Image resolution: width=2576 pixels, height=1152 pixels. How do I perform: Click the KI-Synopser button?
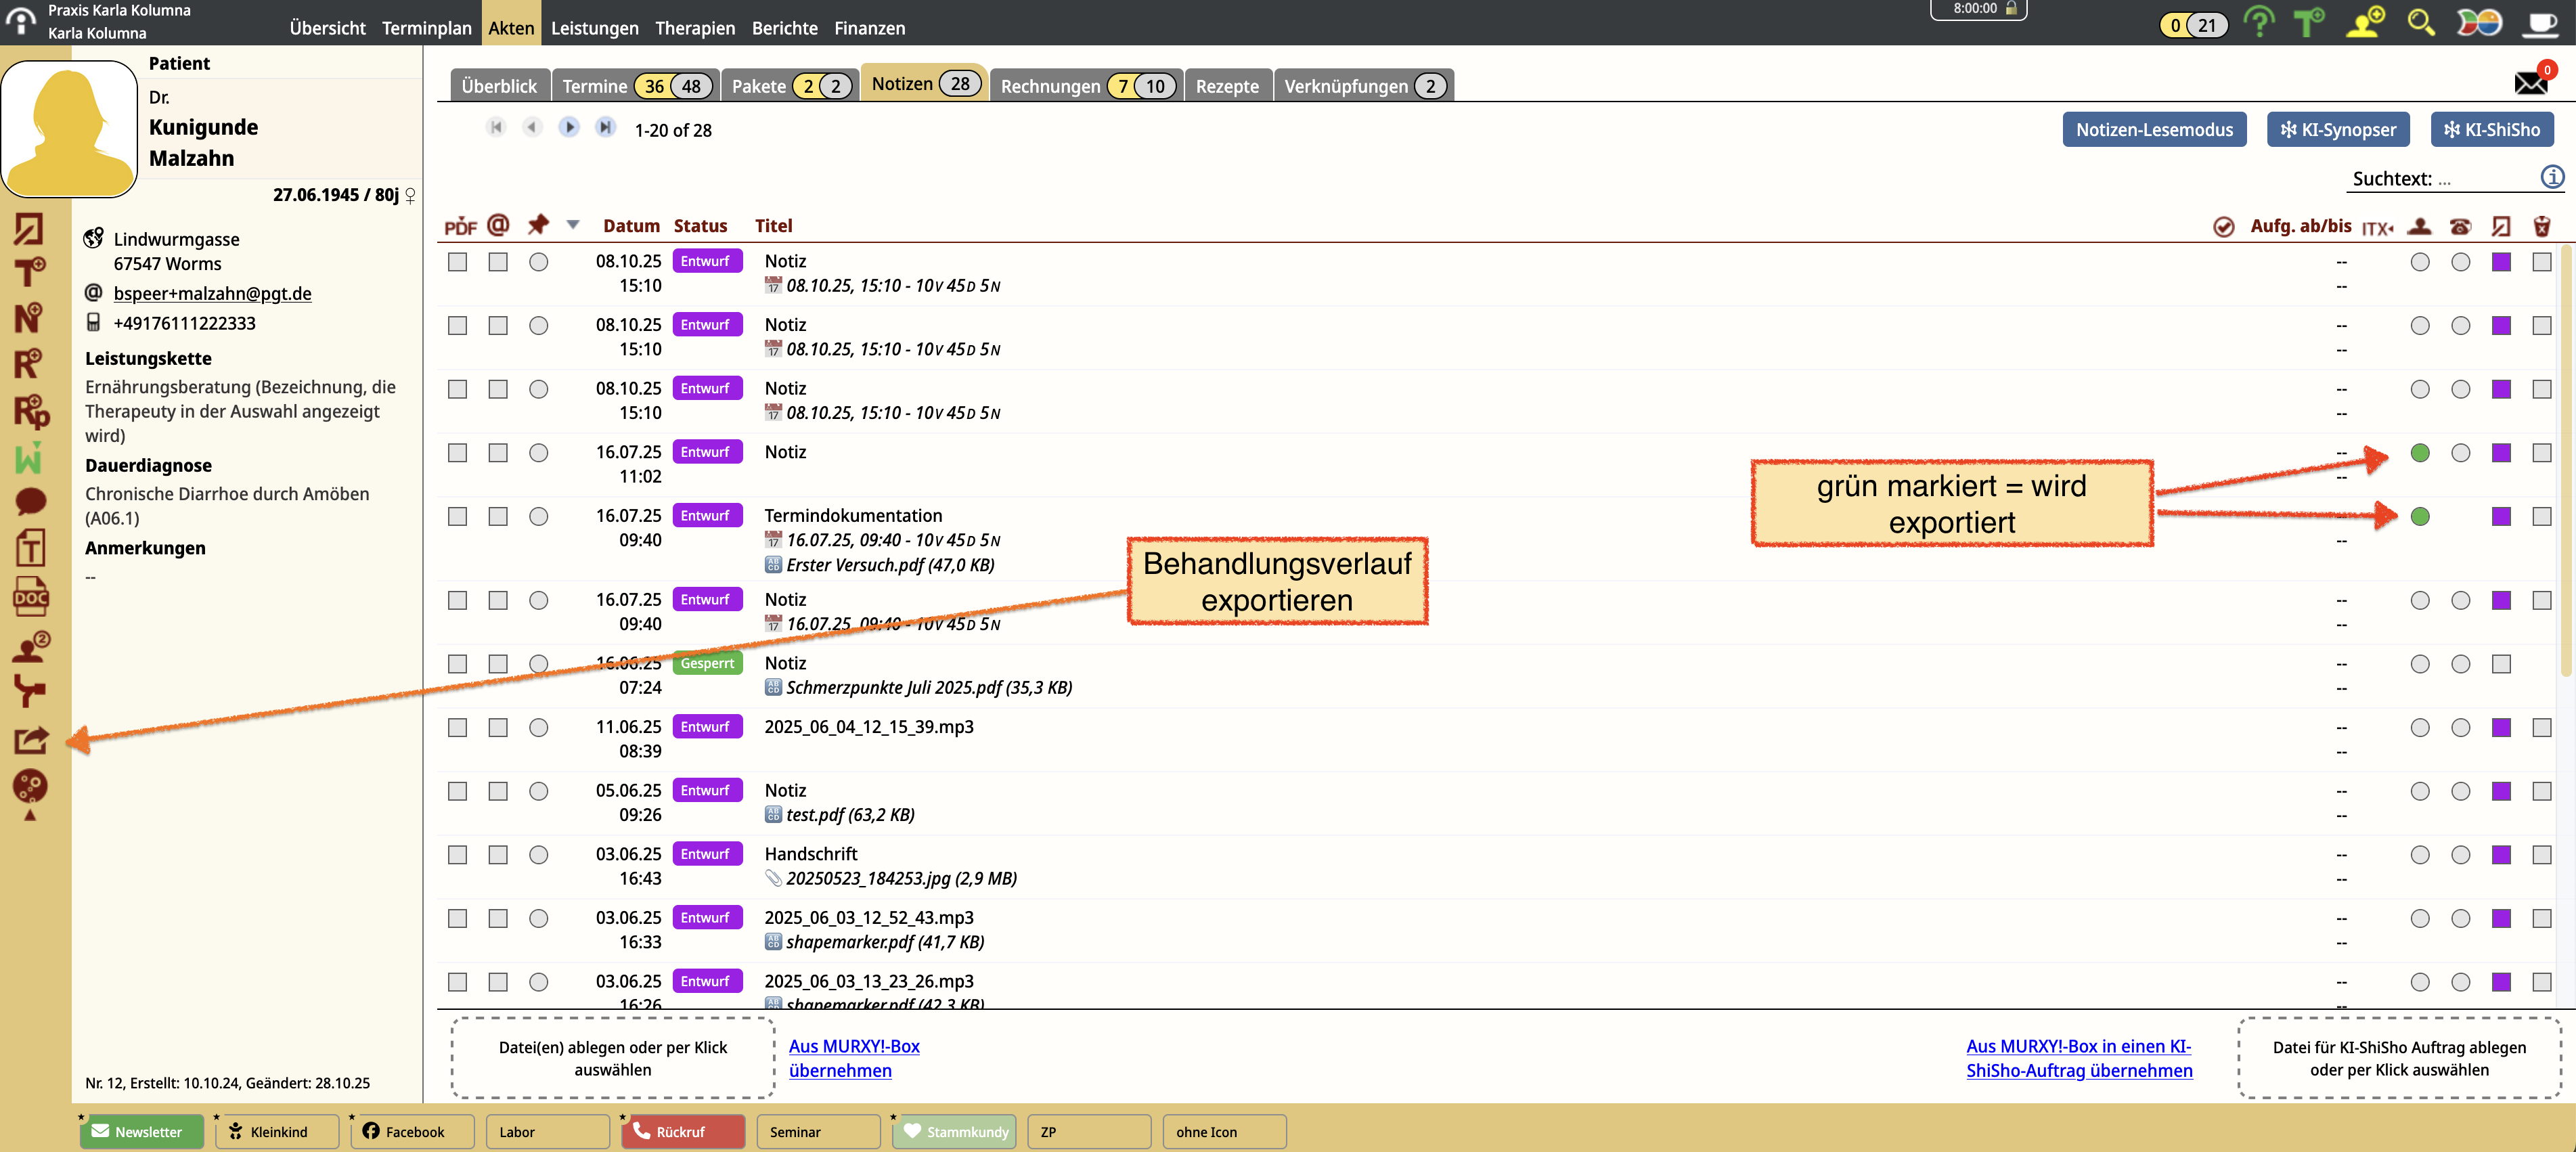tap(2338, 129)
